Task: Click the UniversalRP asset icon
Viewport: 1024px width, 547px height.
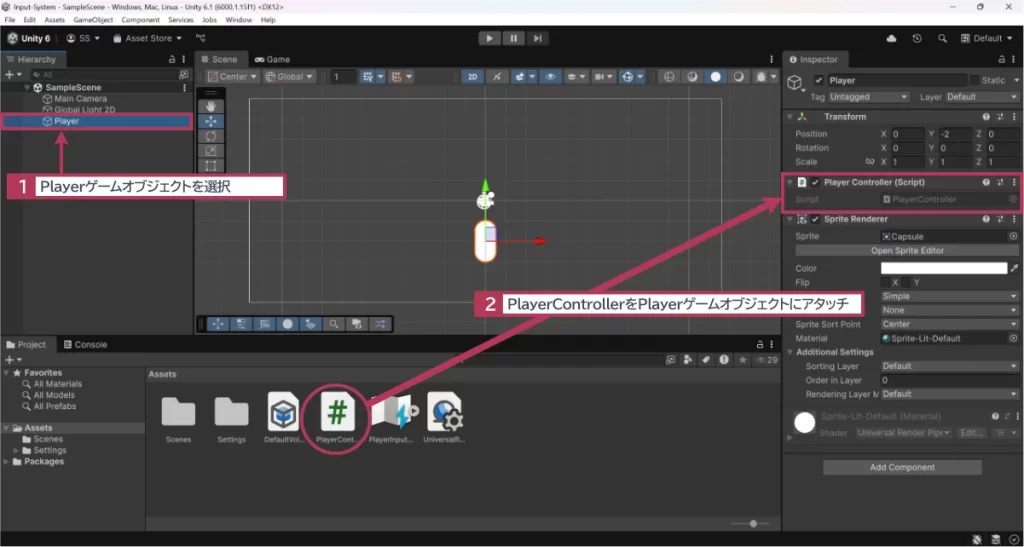Action: click(x=443, y=412)
